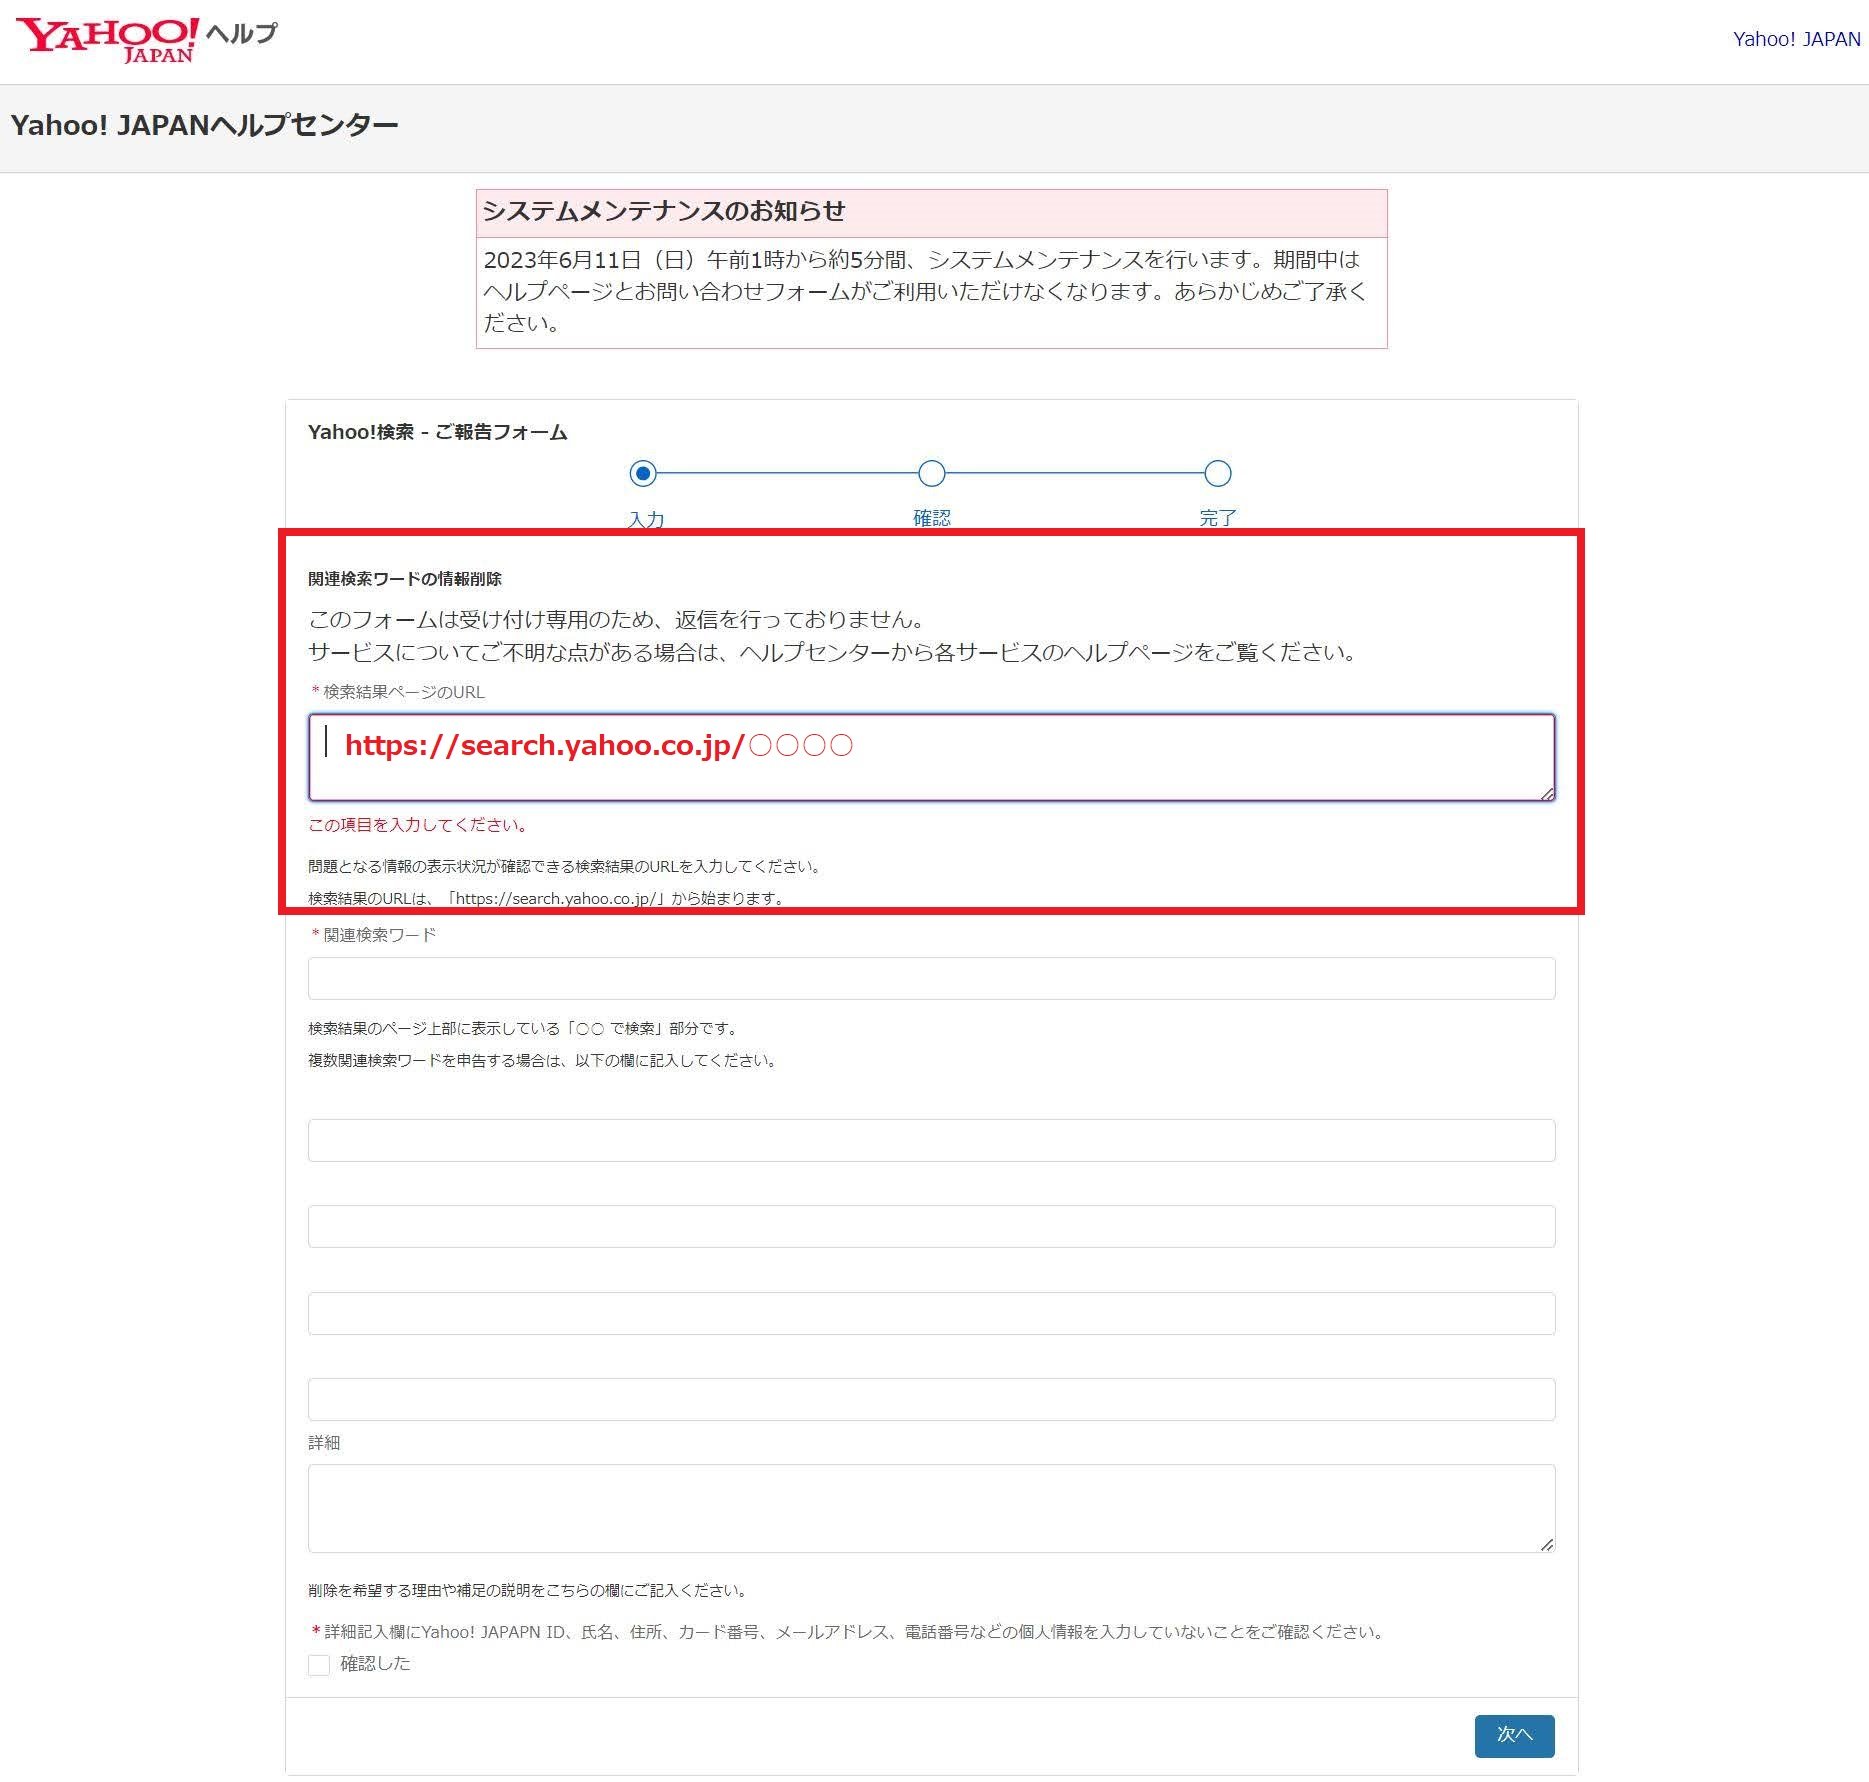Click the システムメンテナンスのお知らせ notice title
This screenshot has height=1782, width=1869.
(664, 211)
